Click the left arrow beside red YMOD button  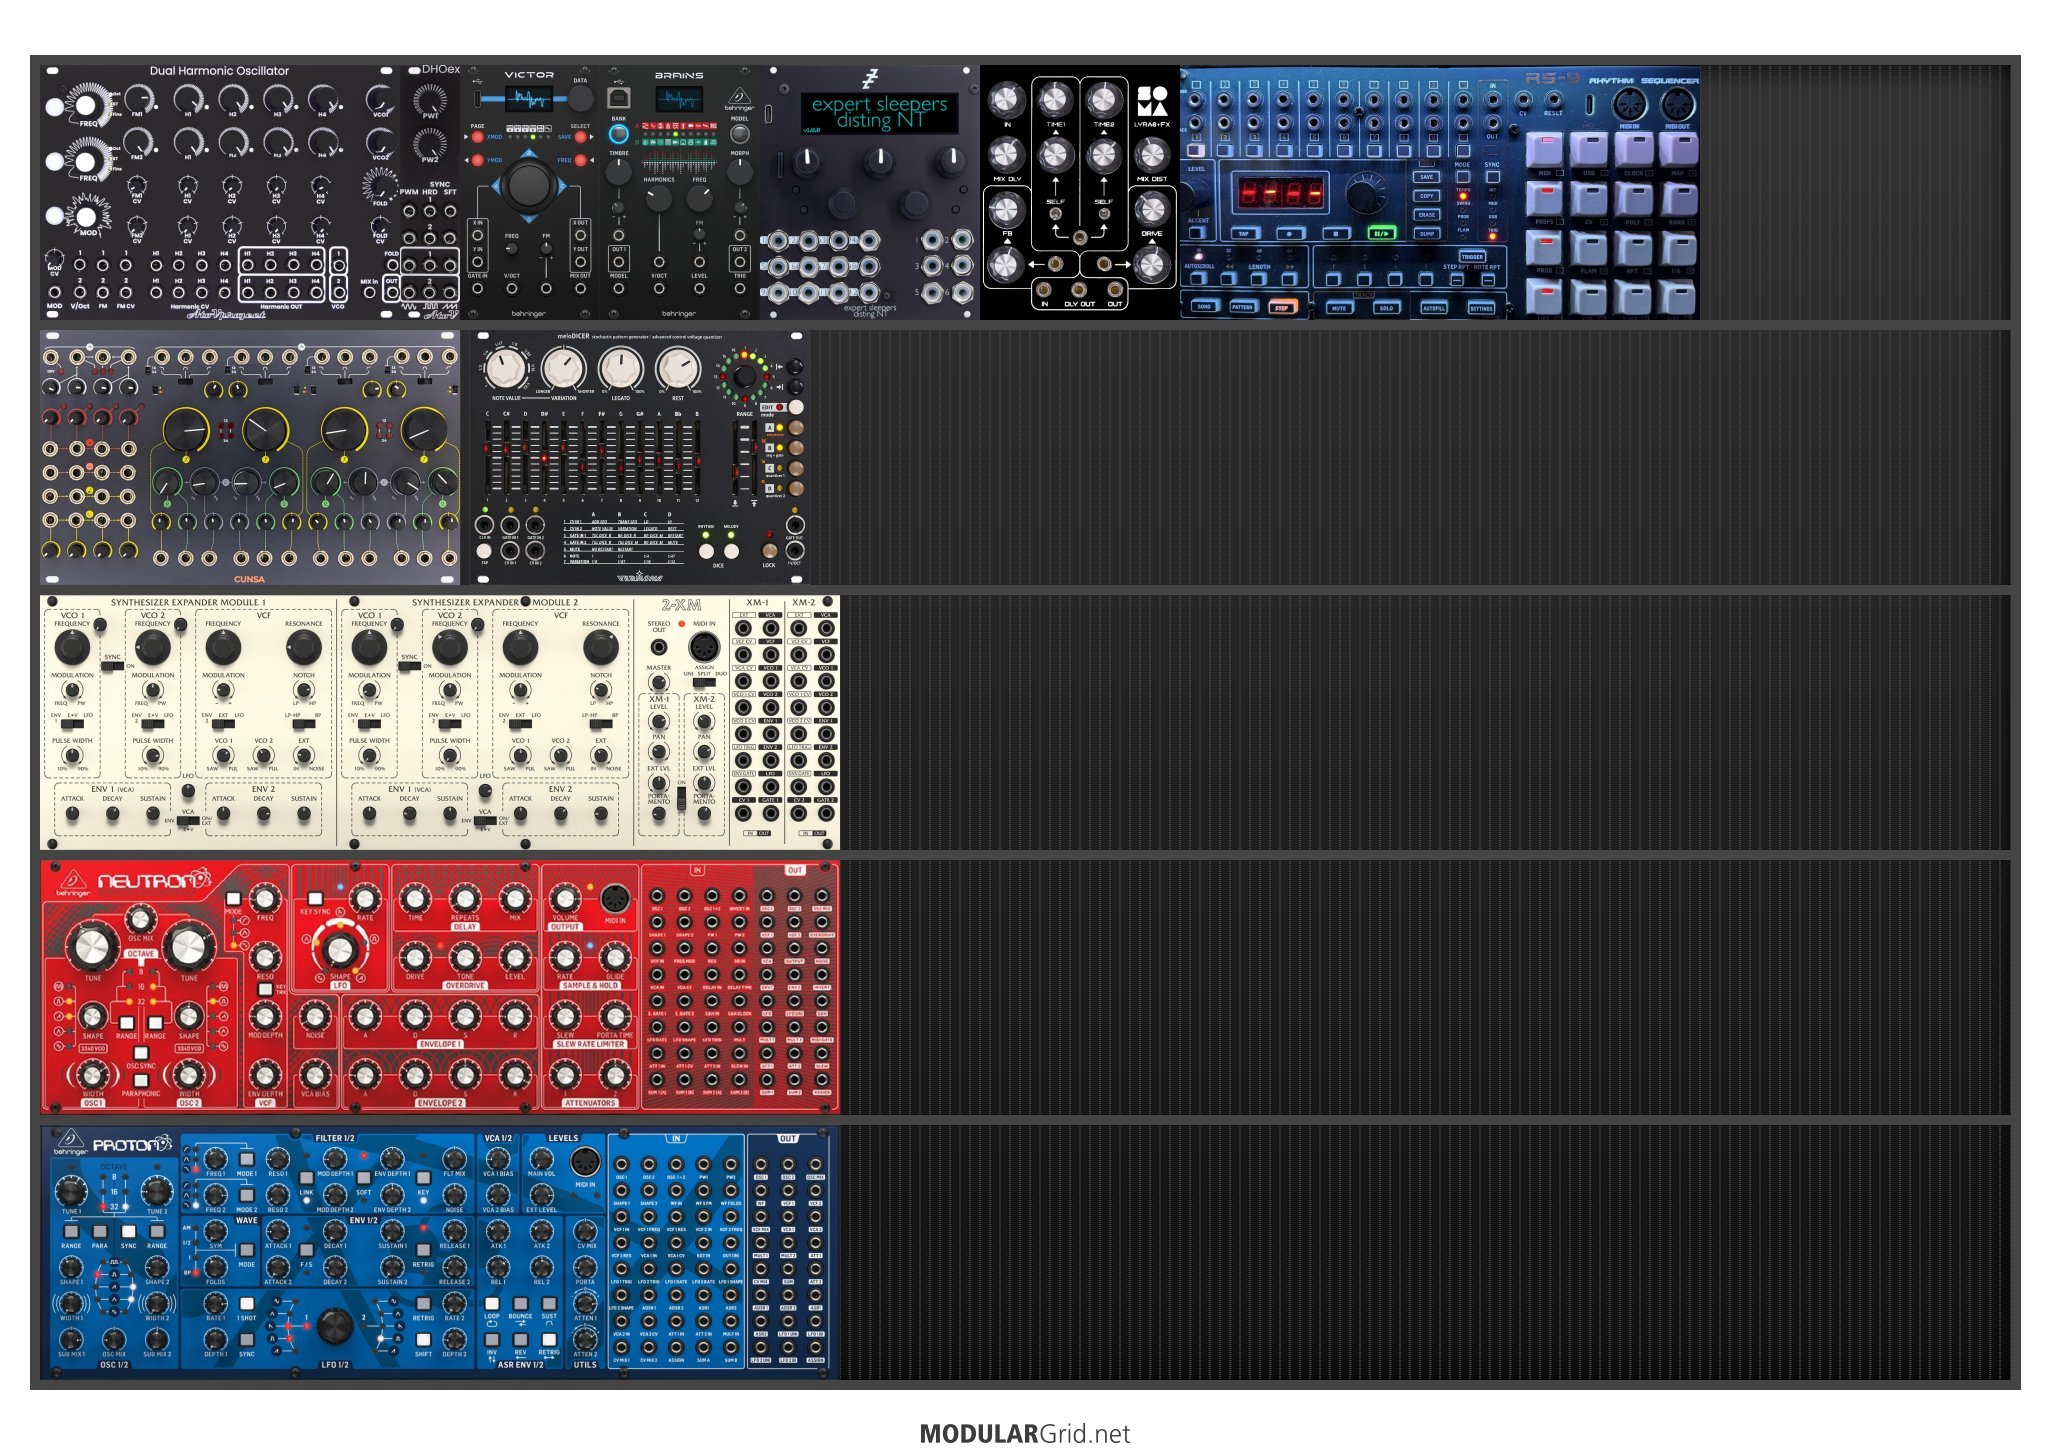467,160
